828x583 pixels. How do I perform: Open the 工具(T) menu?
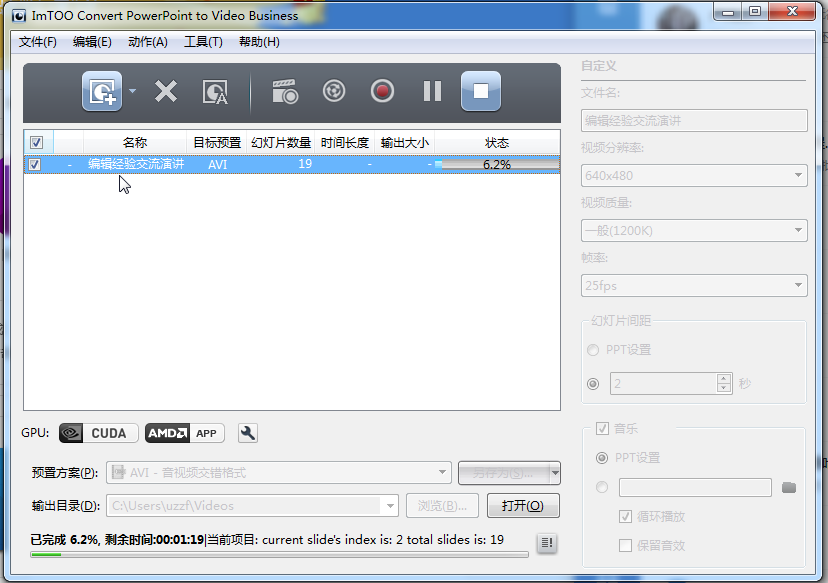click(203, 42)
